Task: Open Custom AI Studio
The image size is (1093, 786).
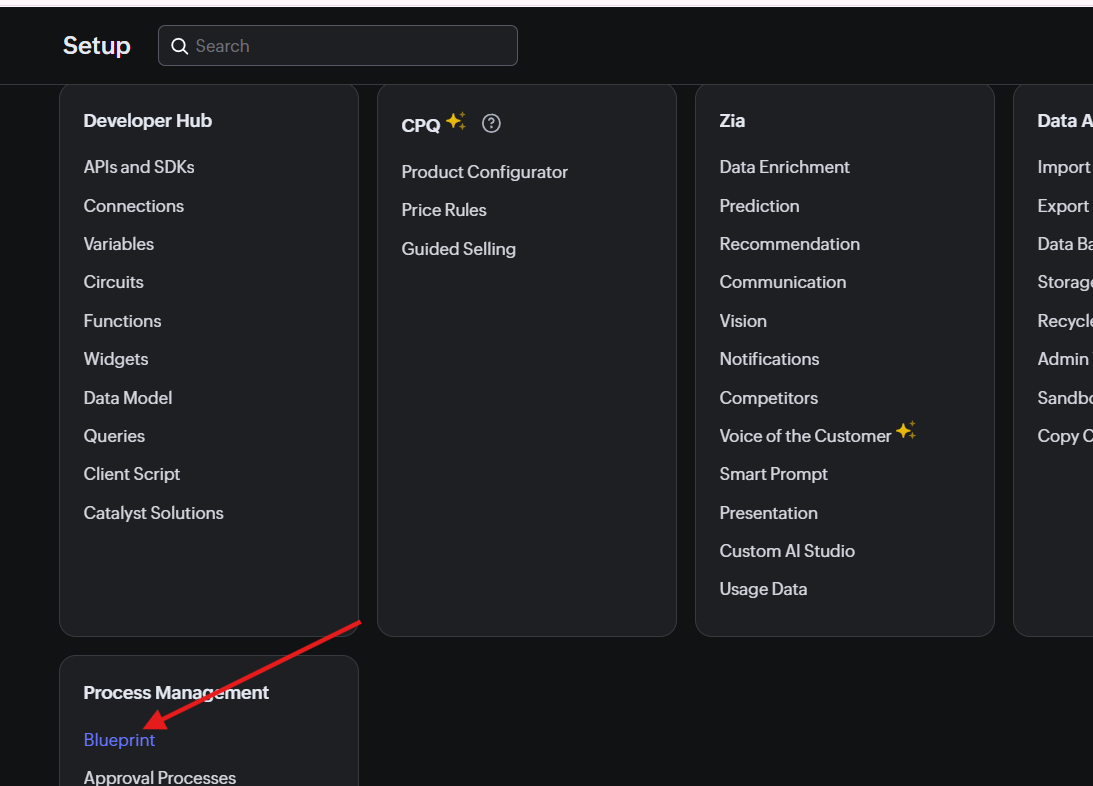Action: (x=787, y=551)
